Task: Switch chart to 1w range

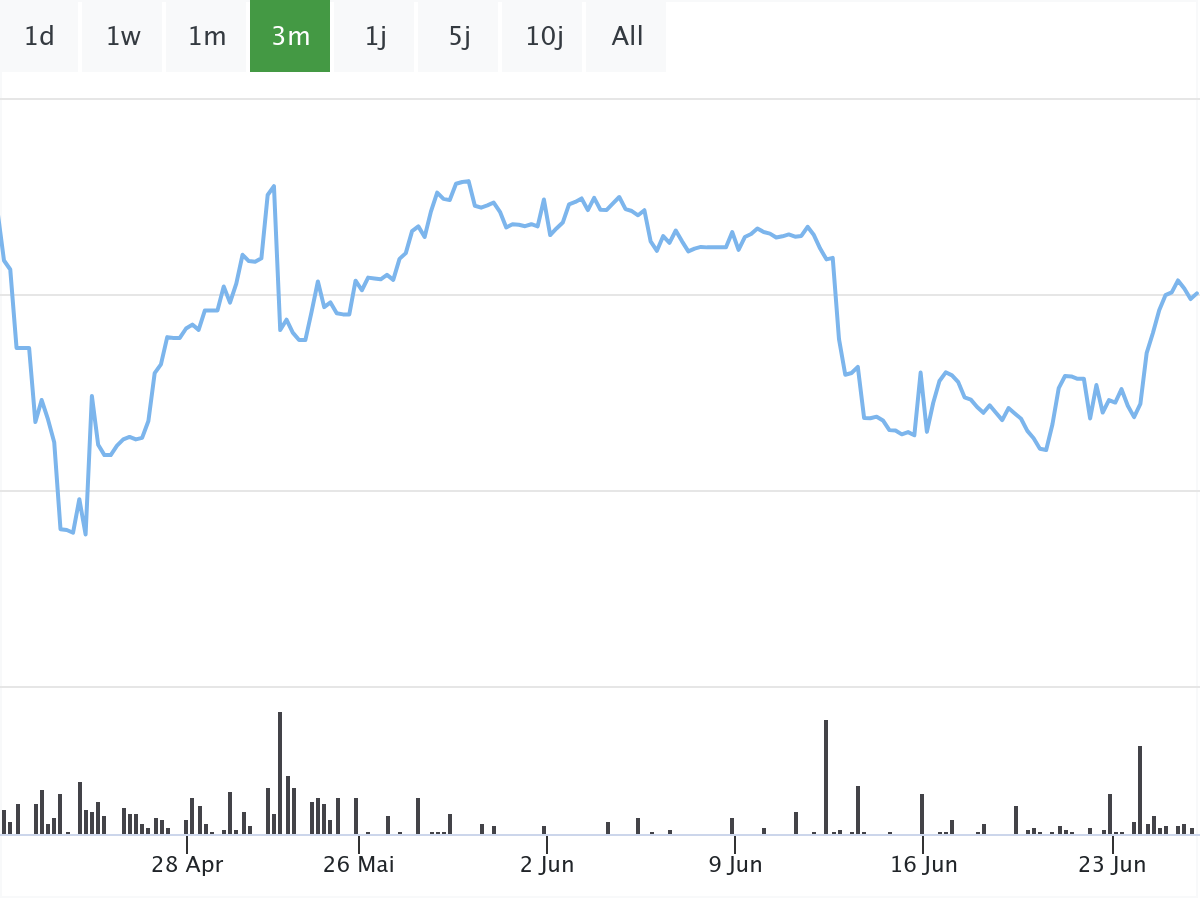Action: click(x=123, y=37)
